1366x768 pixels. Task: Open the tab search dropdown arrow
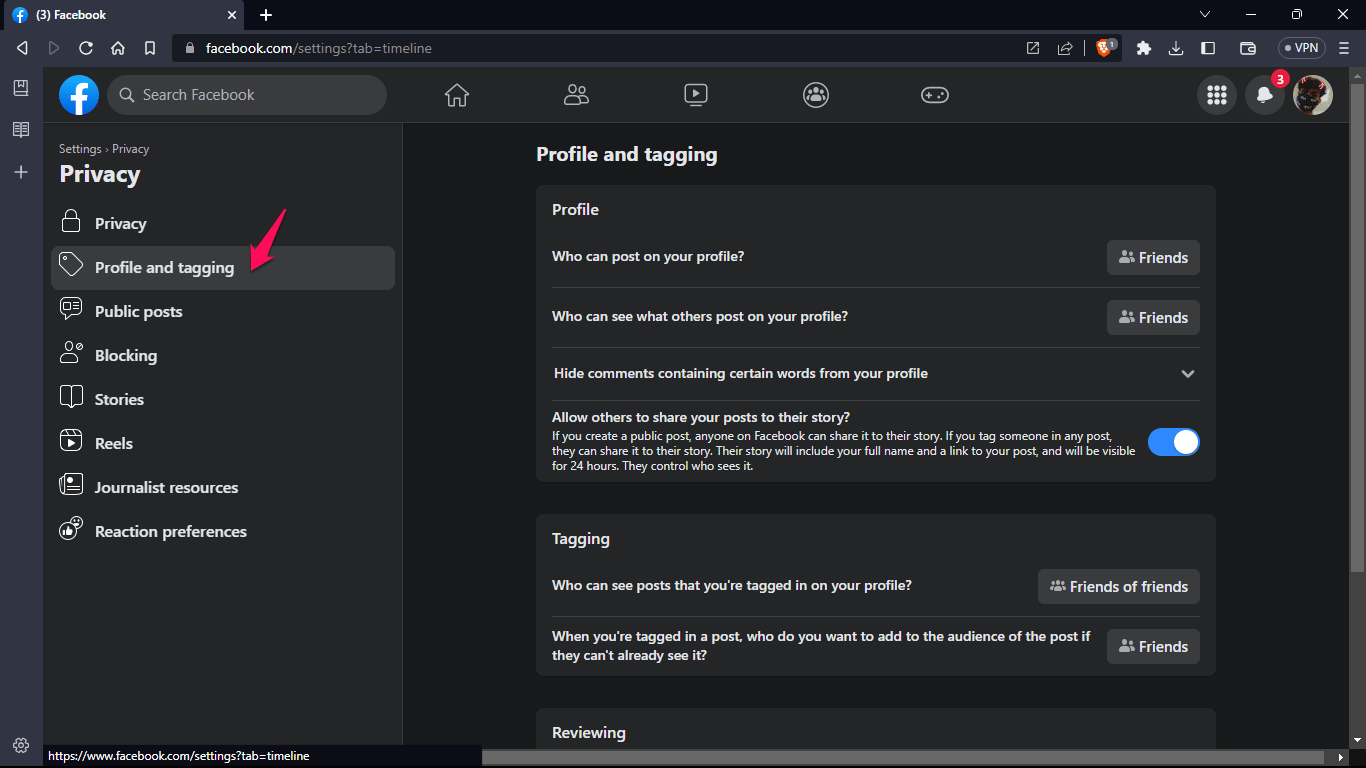coord(1205,14)
